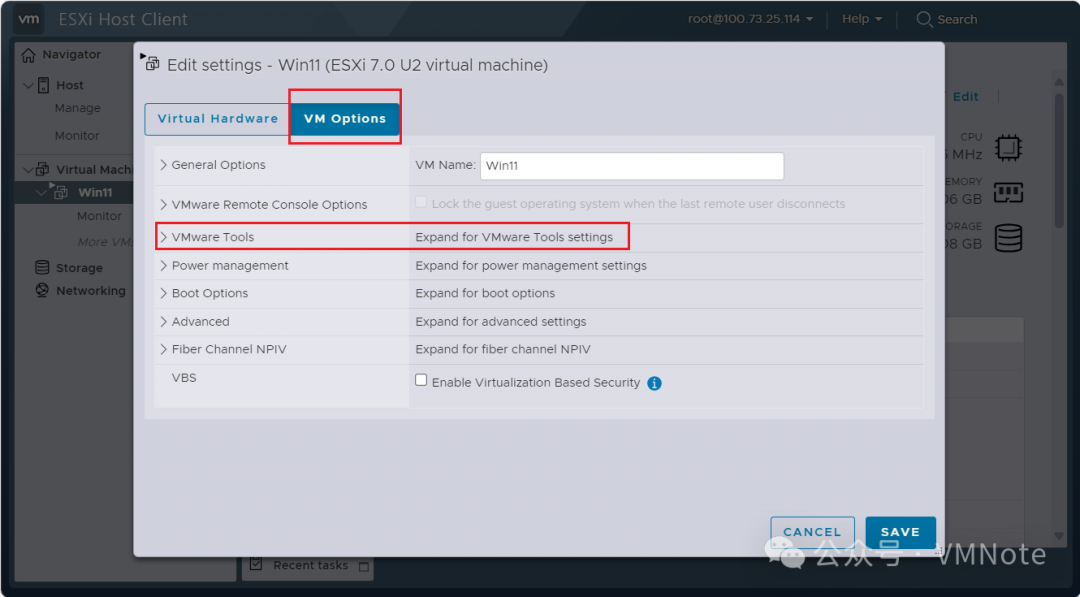The width and height of the screenshot is (1080, 597).
Task: Click the CPU chip icon
Action: [1008, 147]
